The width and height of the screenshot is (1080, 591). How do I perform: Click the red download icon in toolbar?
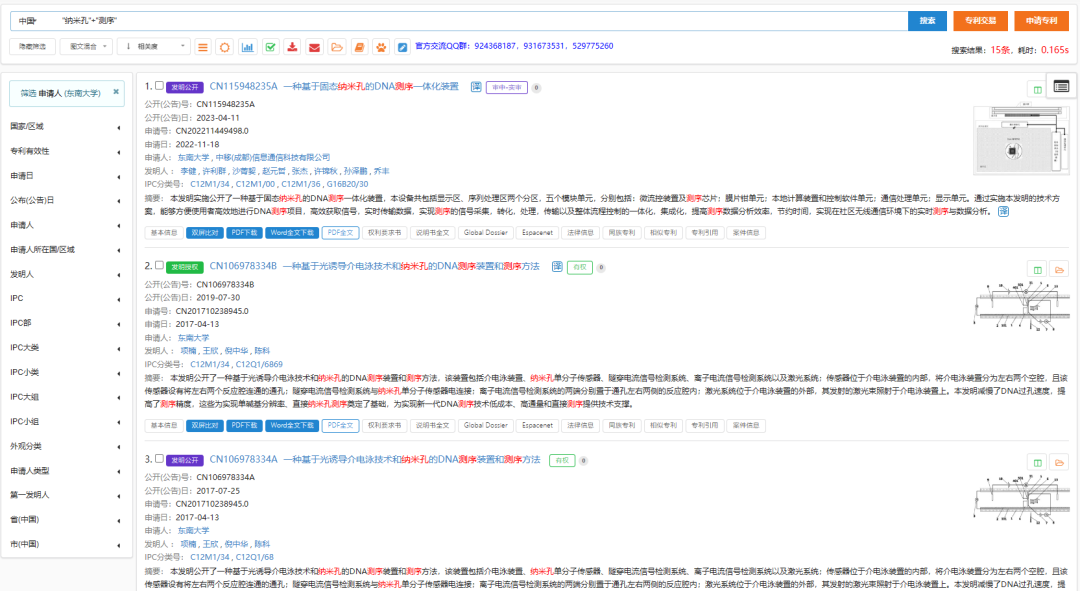292,47
